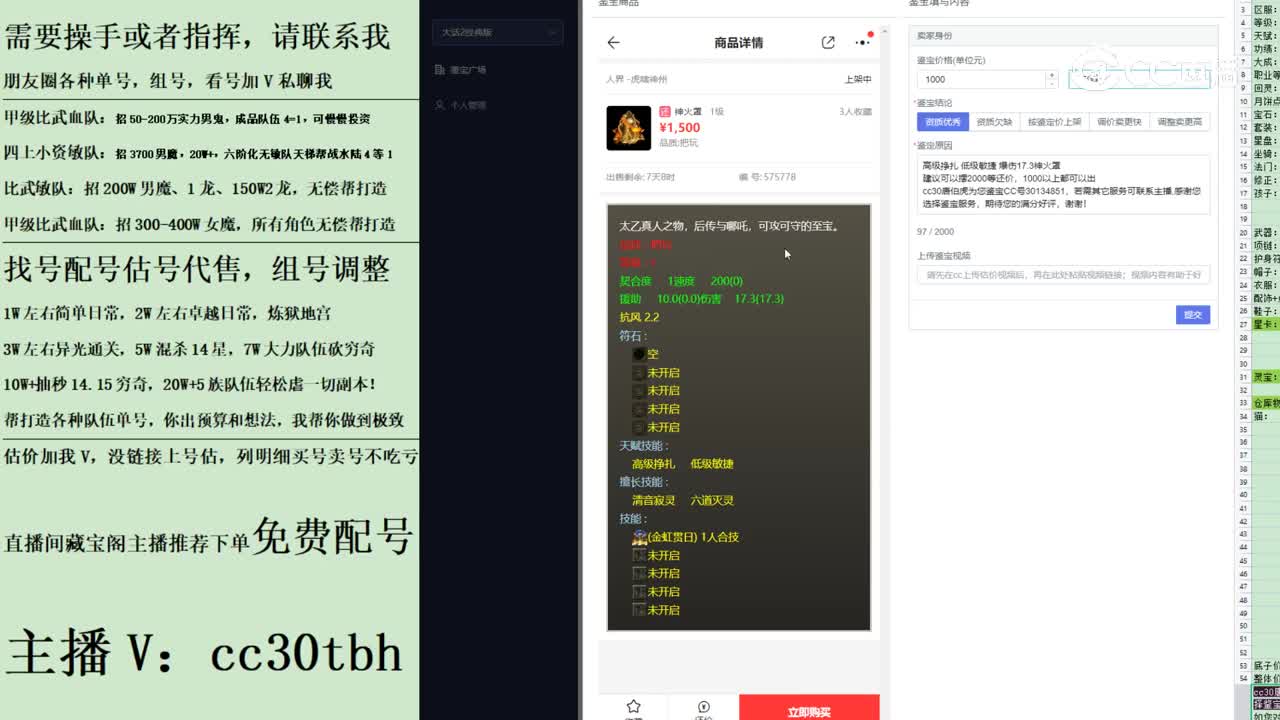
Task: Open the 大话2经典版 game dropdown
Action: (497, 33)
